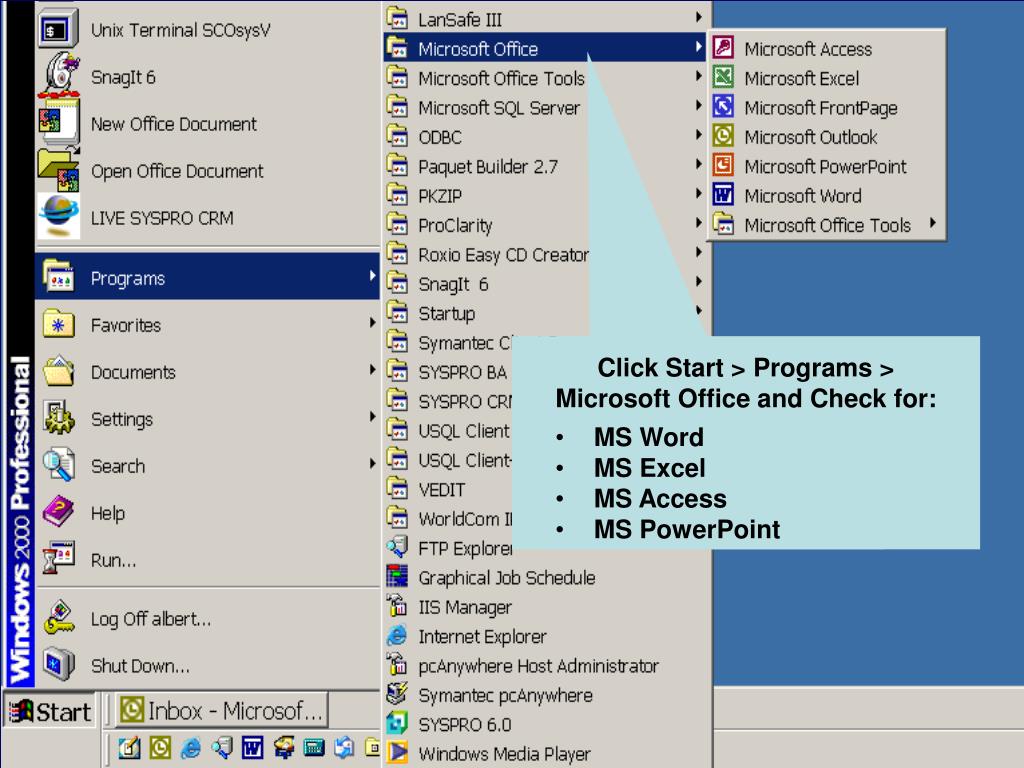Expand Microsoft SQL Server submenu arrow

click(x=698, y=105)
